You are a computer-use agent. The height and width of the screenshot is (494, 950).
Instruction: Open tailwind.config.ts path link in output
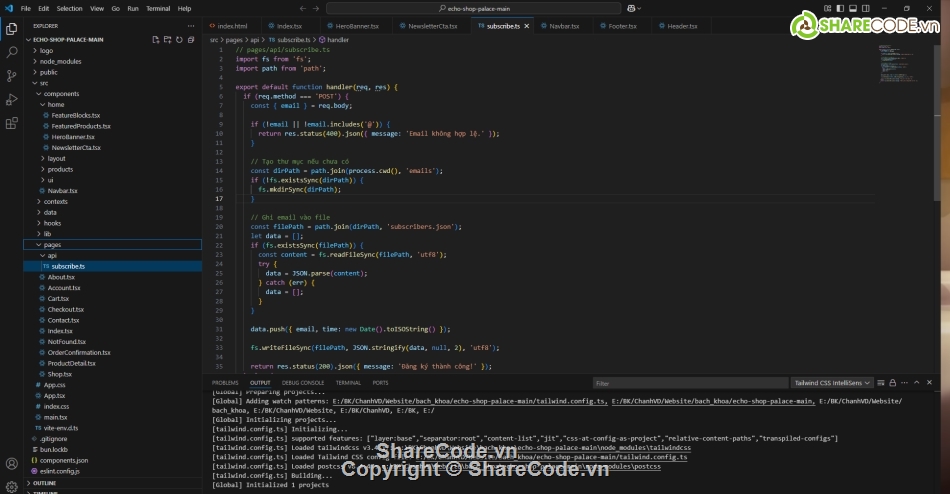468,401
